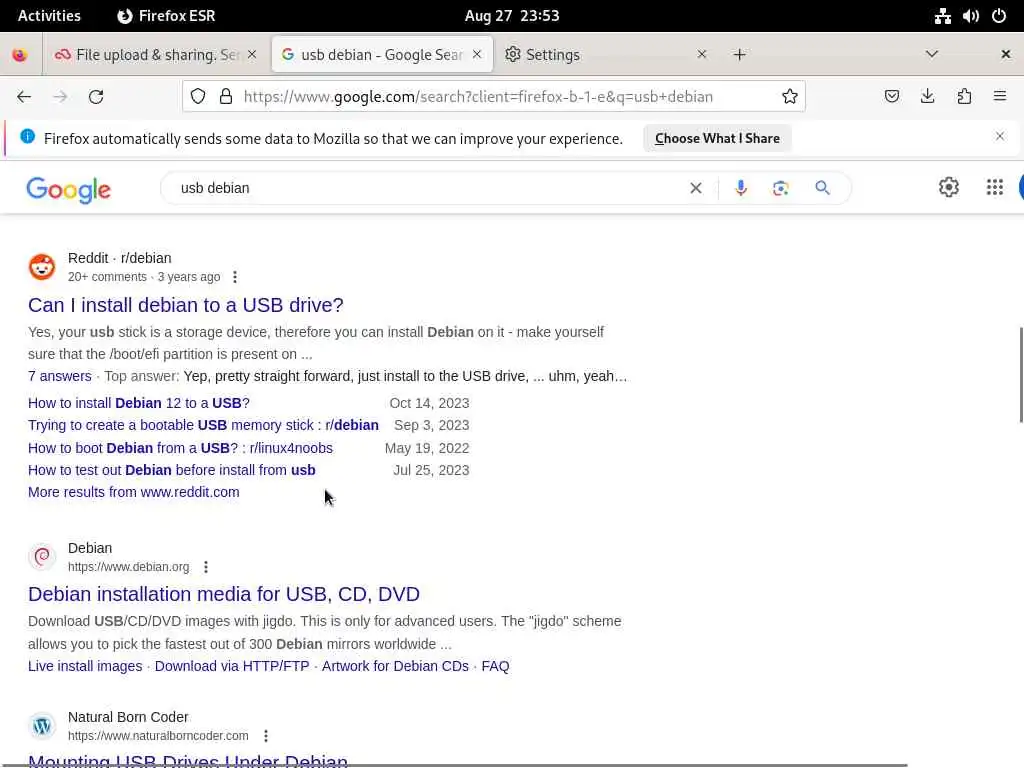The height and width of the screenshot is (768, 1024).
Task: Open 'Mounting USB Drives Under Debian' result
Action: [x=188, y=761]
